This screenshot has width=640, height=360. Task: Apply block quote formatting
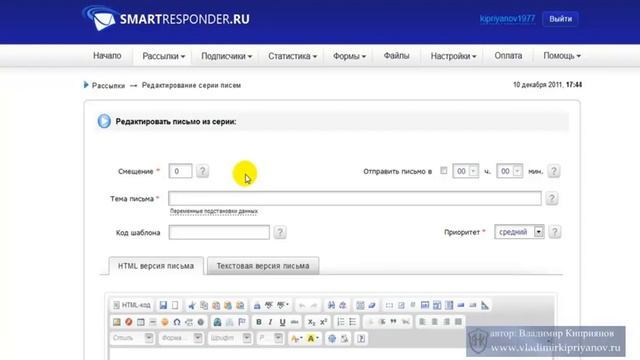click(x=393, y=322)
